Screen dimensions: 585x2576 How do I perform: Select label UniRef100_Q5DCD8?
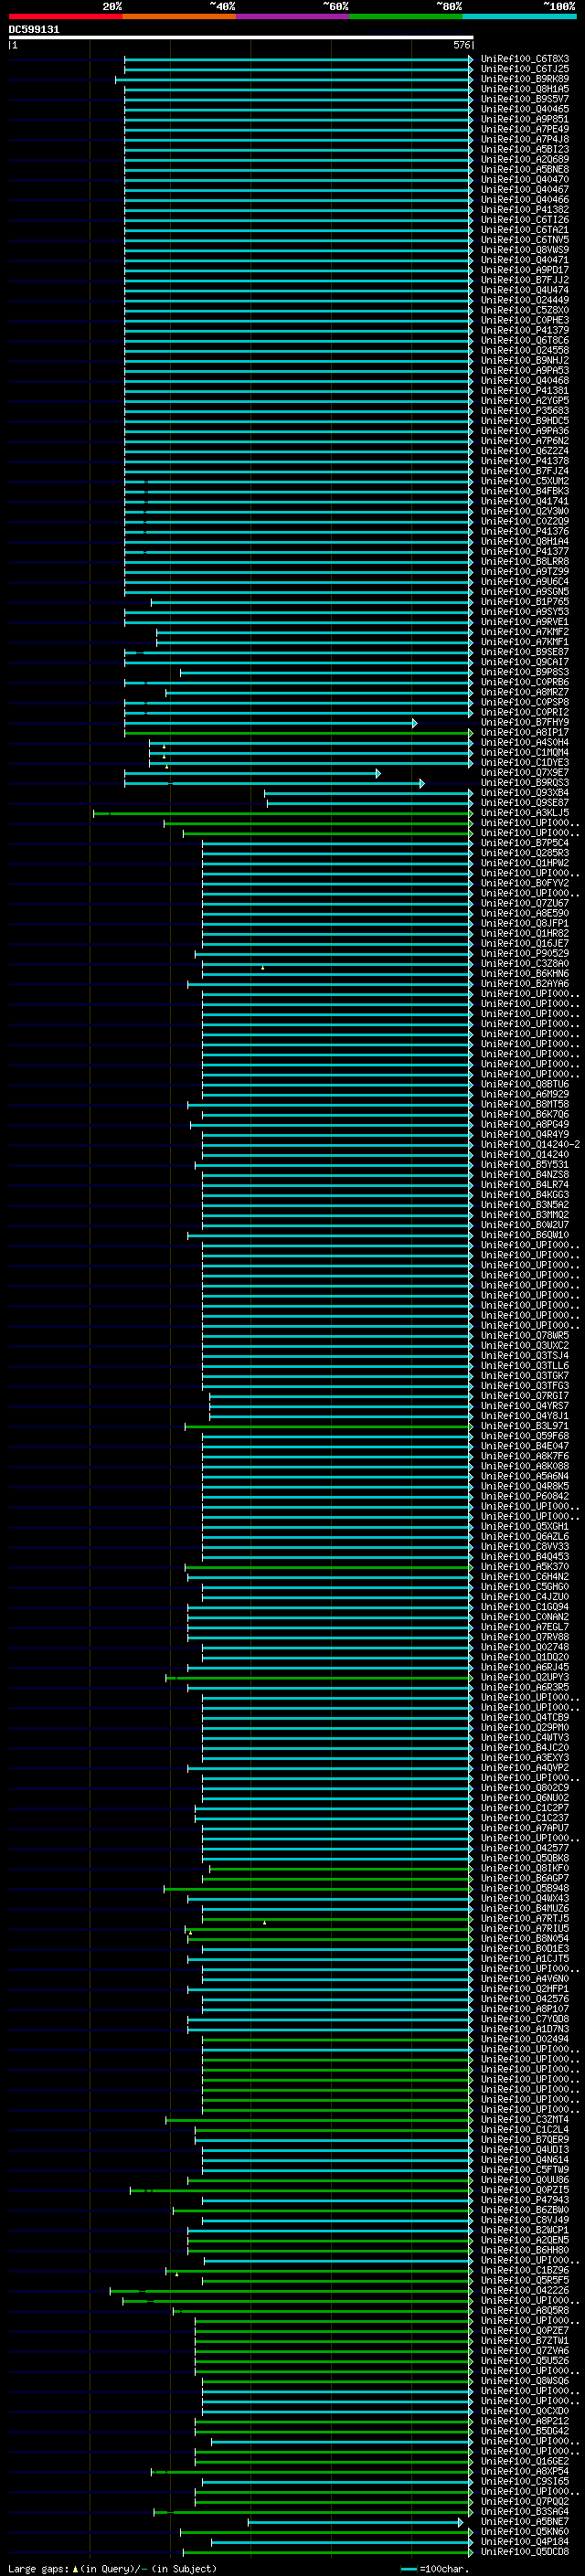525,2553
